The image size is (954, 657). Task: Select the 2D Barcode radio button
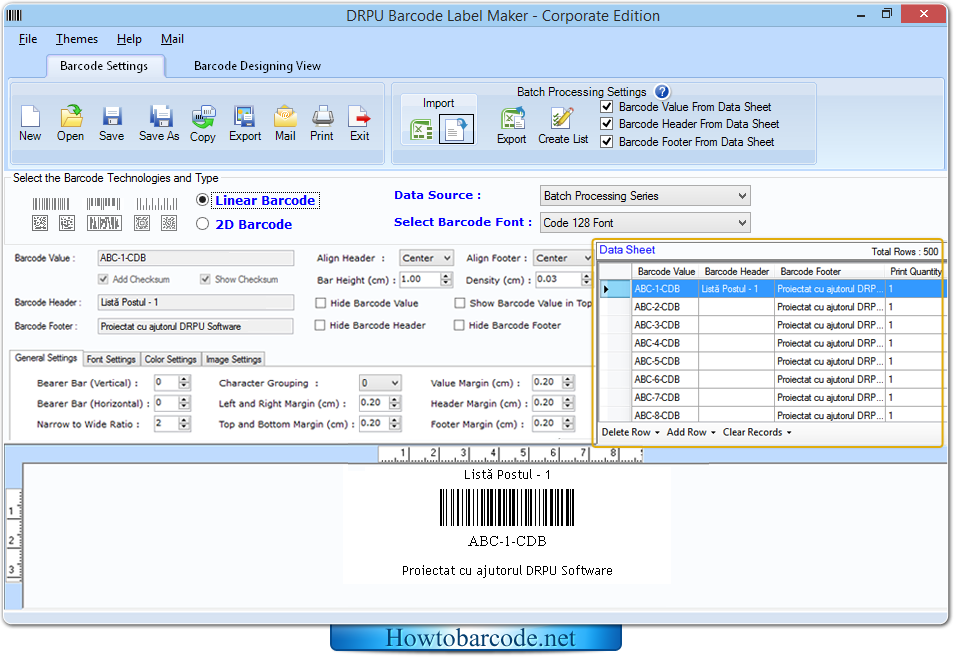(203, 224)
